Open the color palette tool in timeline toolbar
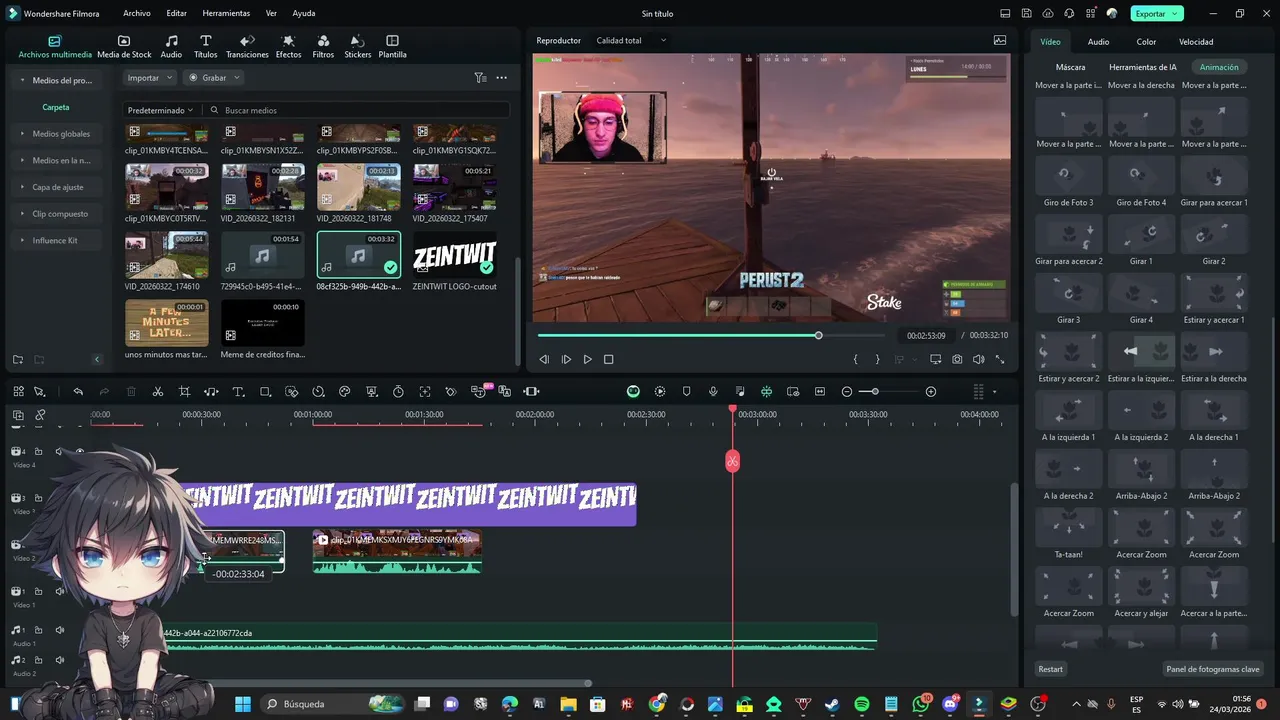 tap(345, 392)
